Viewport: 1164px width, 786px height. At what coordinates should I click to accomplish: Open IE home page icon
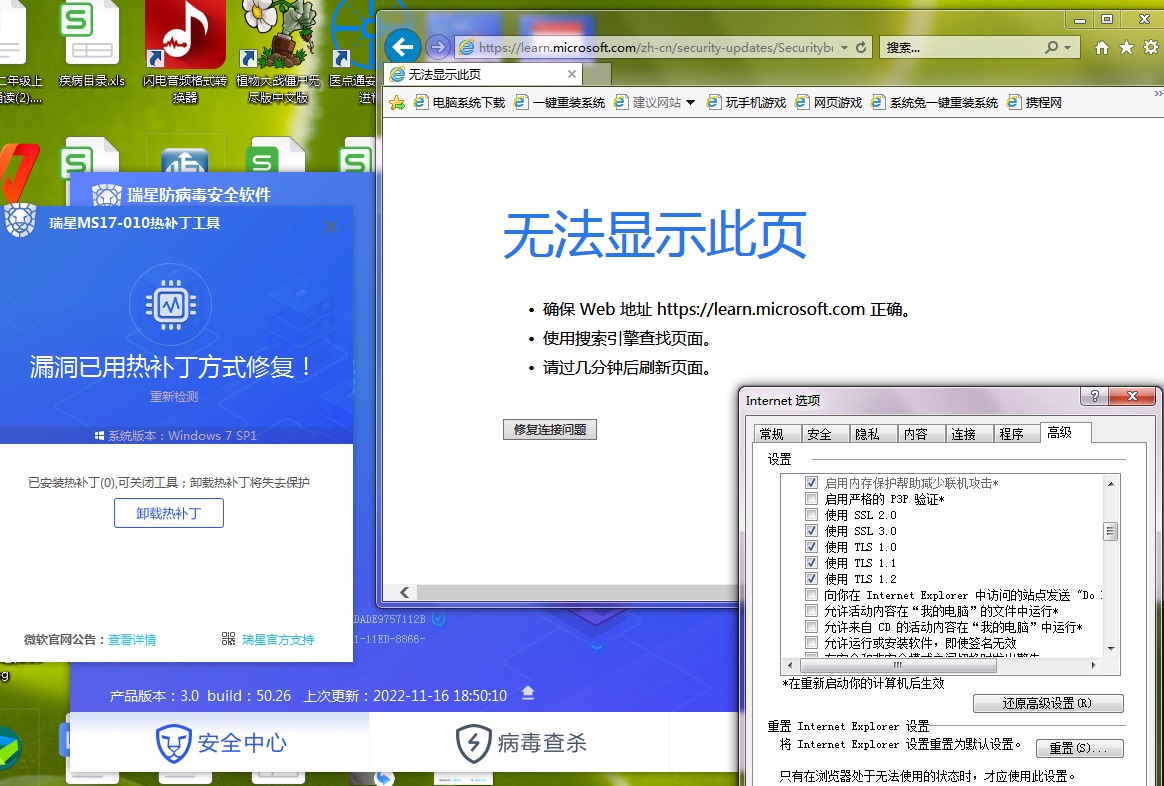(1102, 48)
